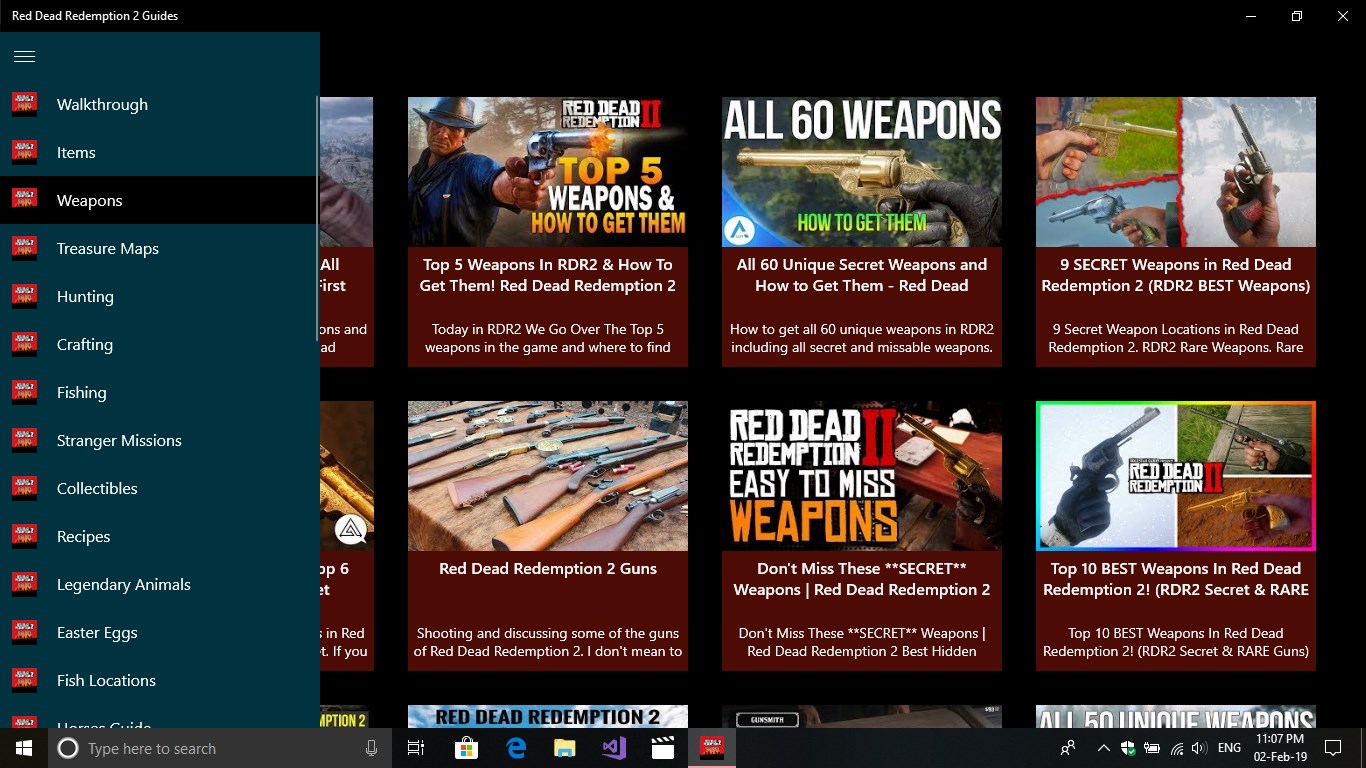Click 'Don't Miss These **SECRET**' title
The height and width of the screenshot is (768, 1366).
pos(862,579)
